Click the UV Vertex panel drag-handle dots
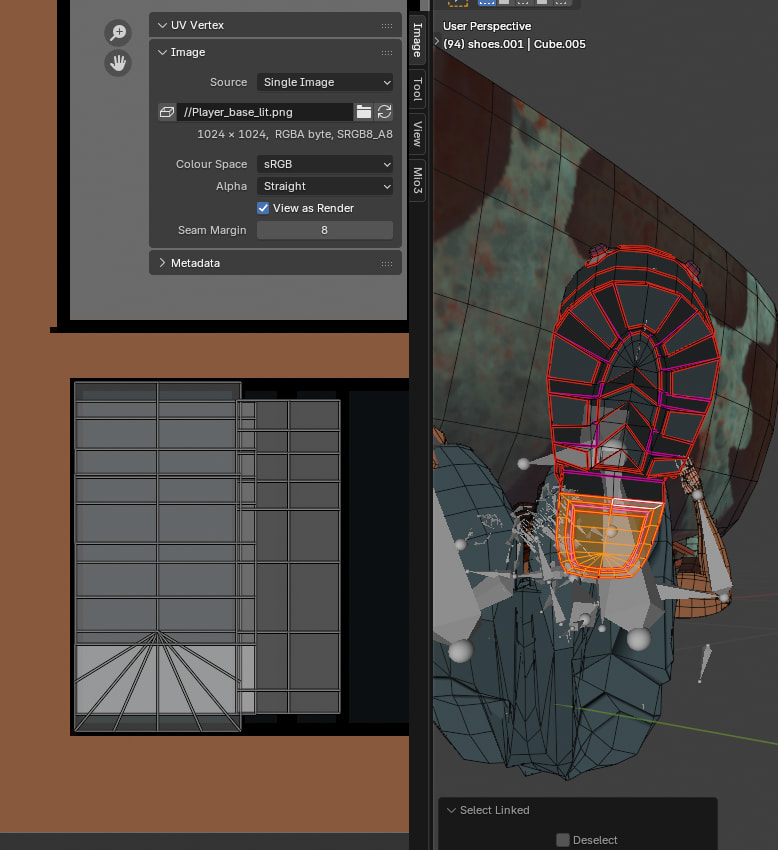The width and height of the screenshot is (778, 850). pyautogui.click(x=387, y=25)
